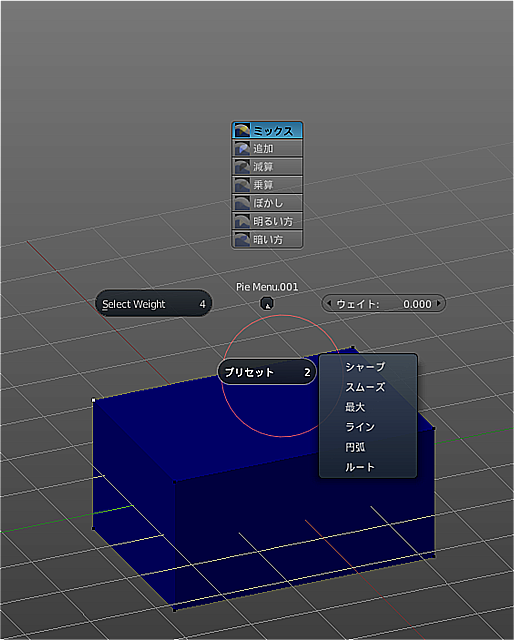Click the Pie Menu.001 center icon
514x640 pixels.
point(267,304)
